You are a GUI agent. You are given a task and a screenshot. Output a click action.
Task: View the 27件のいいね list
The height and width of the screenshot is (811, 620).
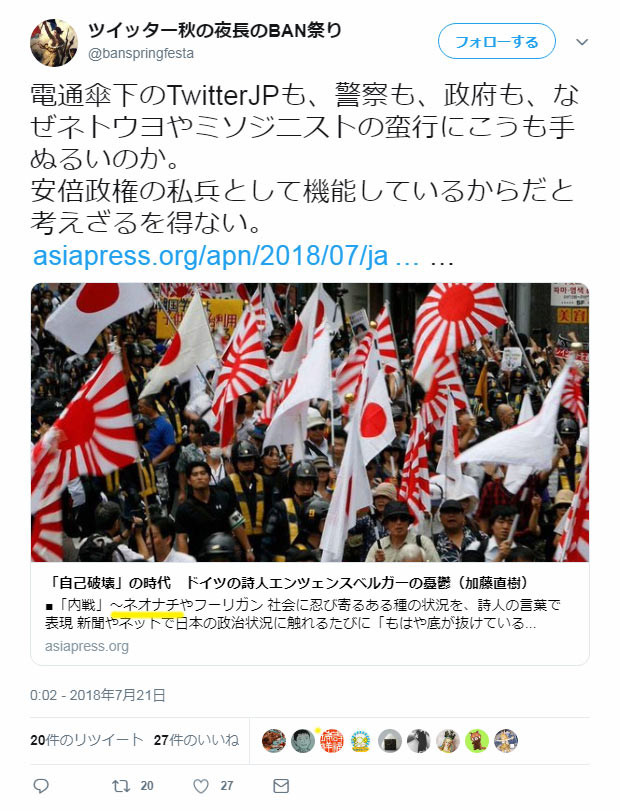pyautogui.click(x=196, y=740)
